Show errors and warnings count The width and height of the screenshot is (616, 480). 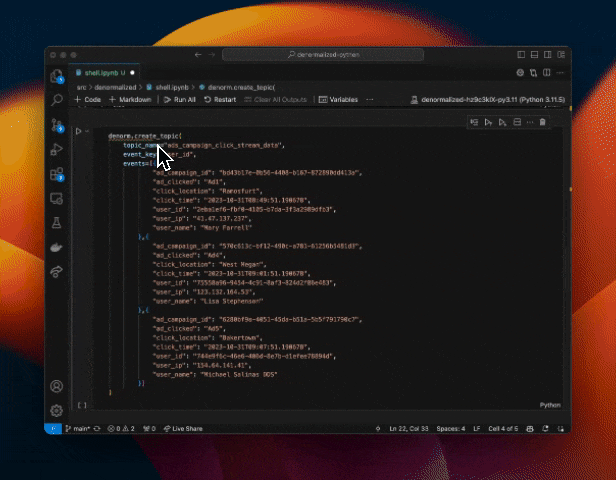click(x=121, y=429)
